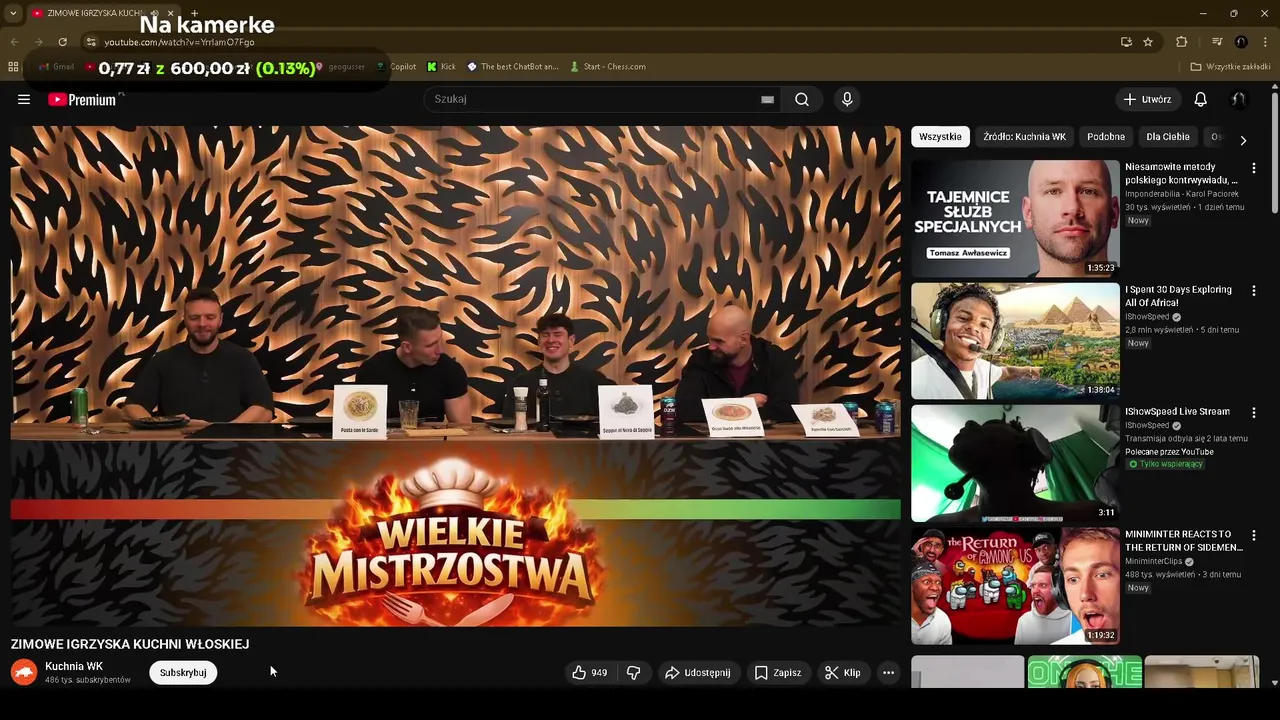Open the Imponderabilia - Karol Paciorek channel name
This screenshot has width=1280, height=720.
(x=1181, y=194)
